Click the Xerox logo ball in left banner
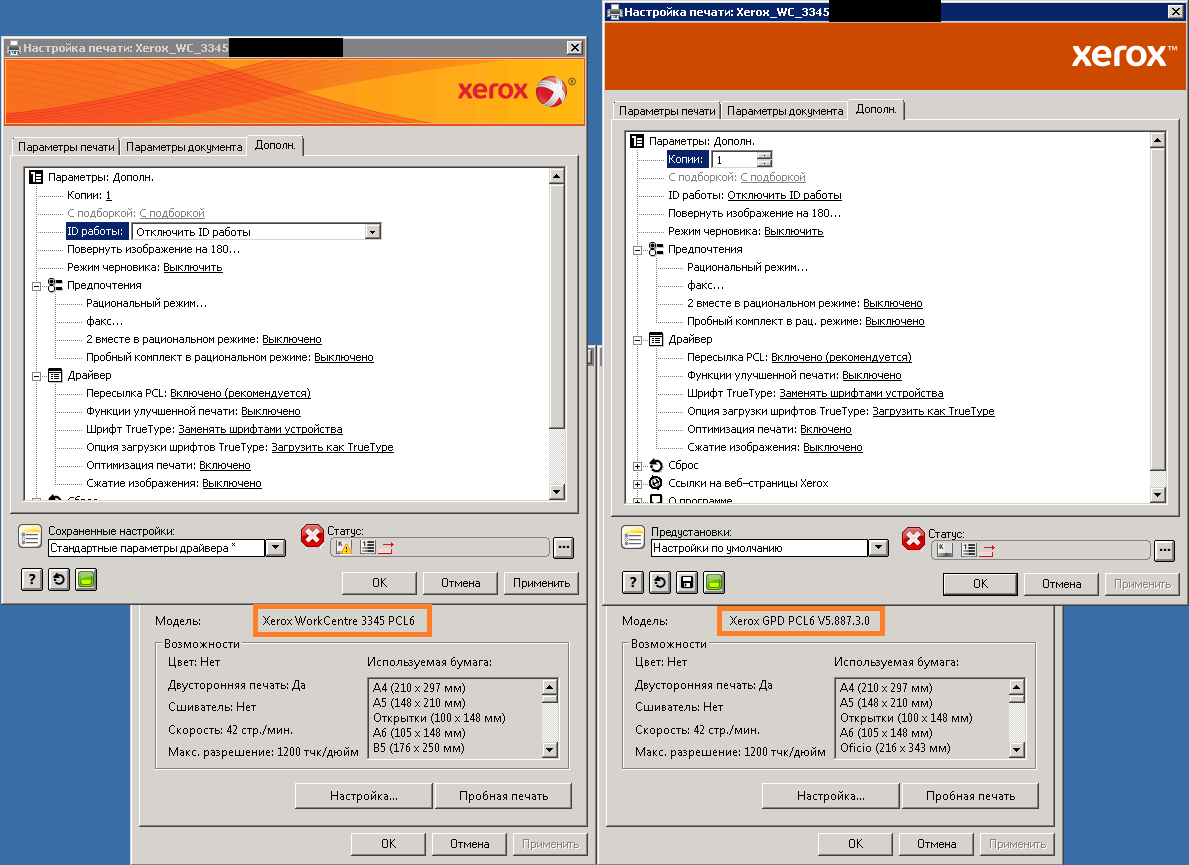This screenshot has height=865, width=1189. (x=551, y=91)
